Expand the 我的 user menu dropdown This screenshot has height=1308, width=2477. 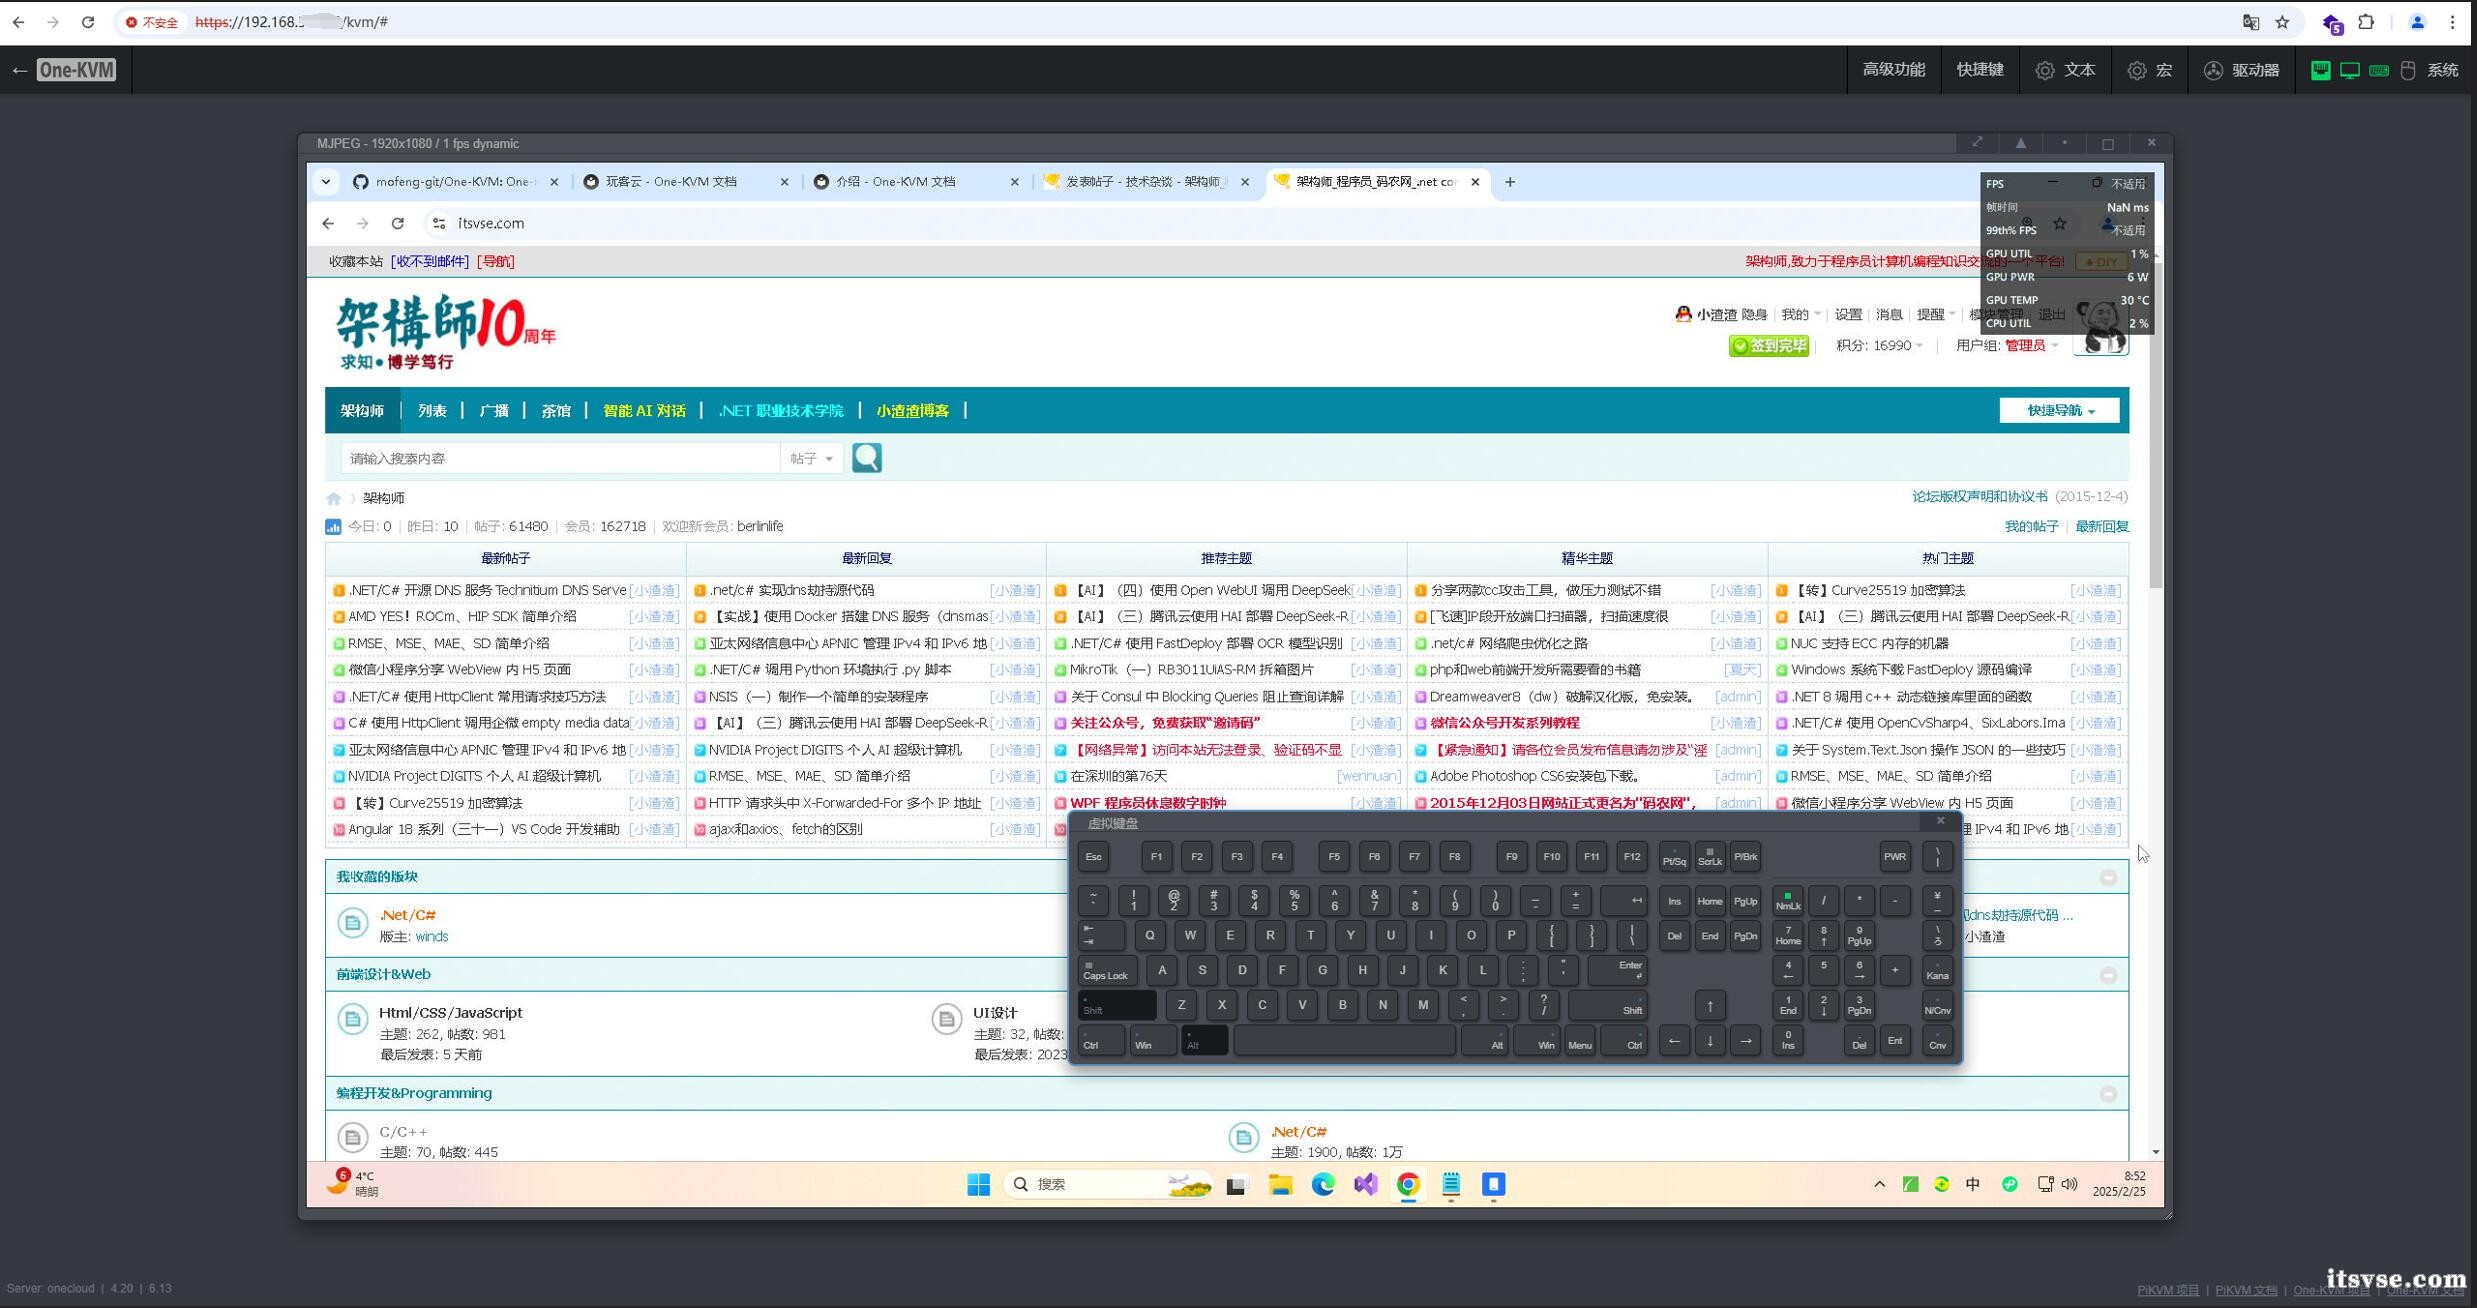point(1800,315)
